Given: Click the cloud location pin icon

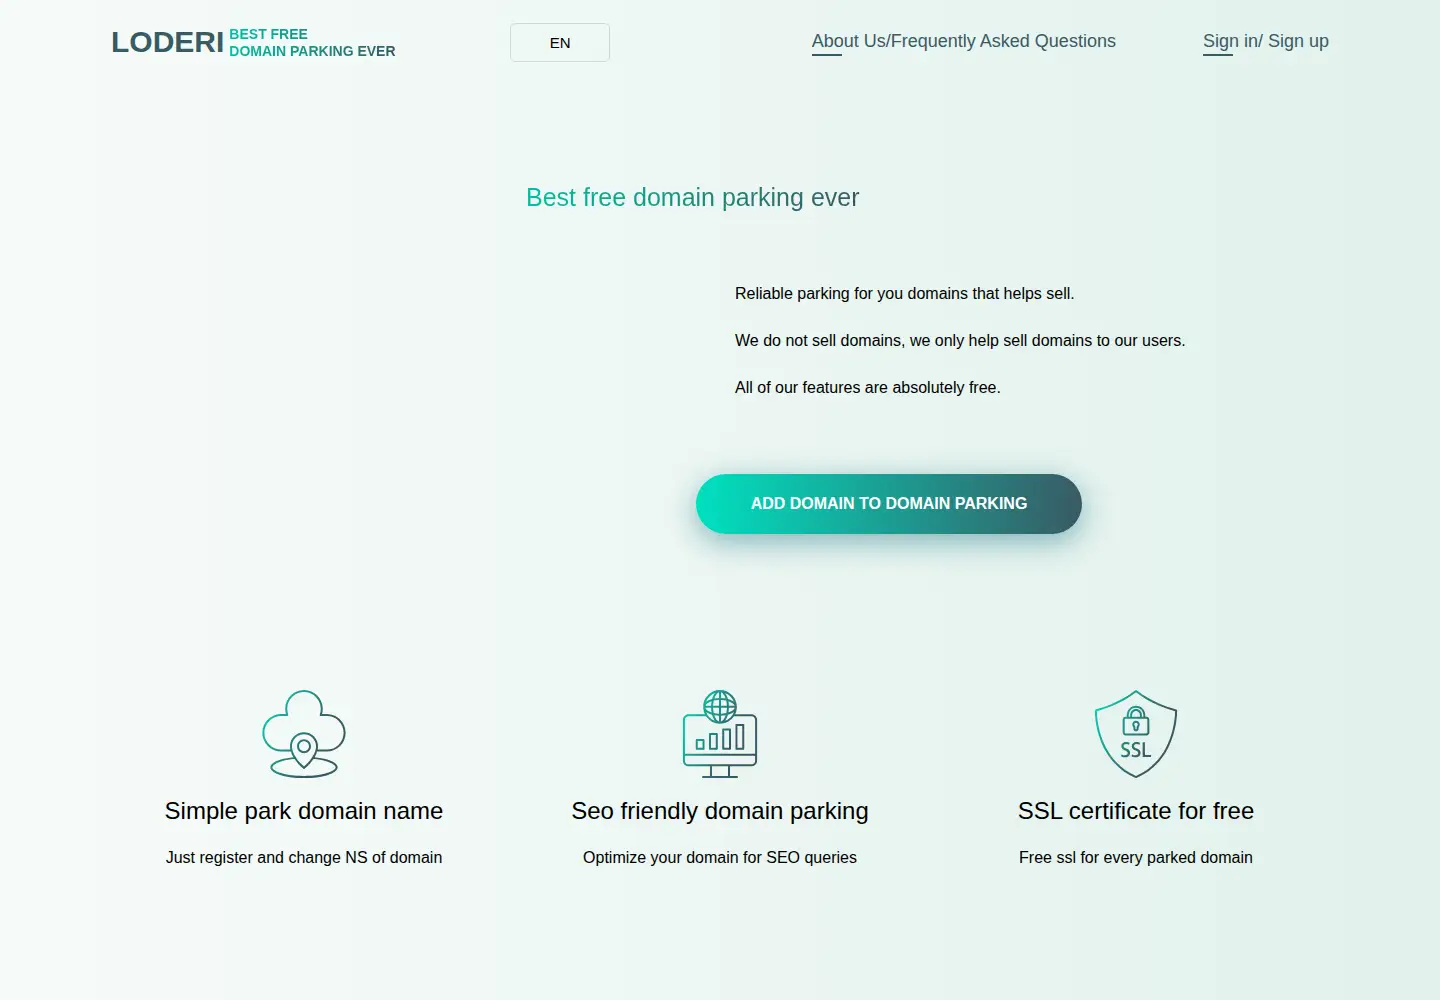Looking at the screenshot, I should (x=304, y=734).
